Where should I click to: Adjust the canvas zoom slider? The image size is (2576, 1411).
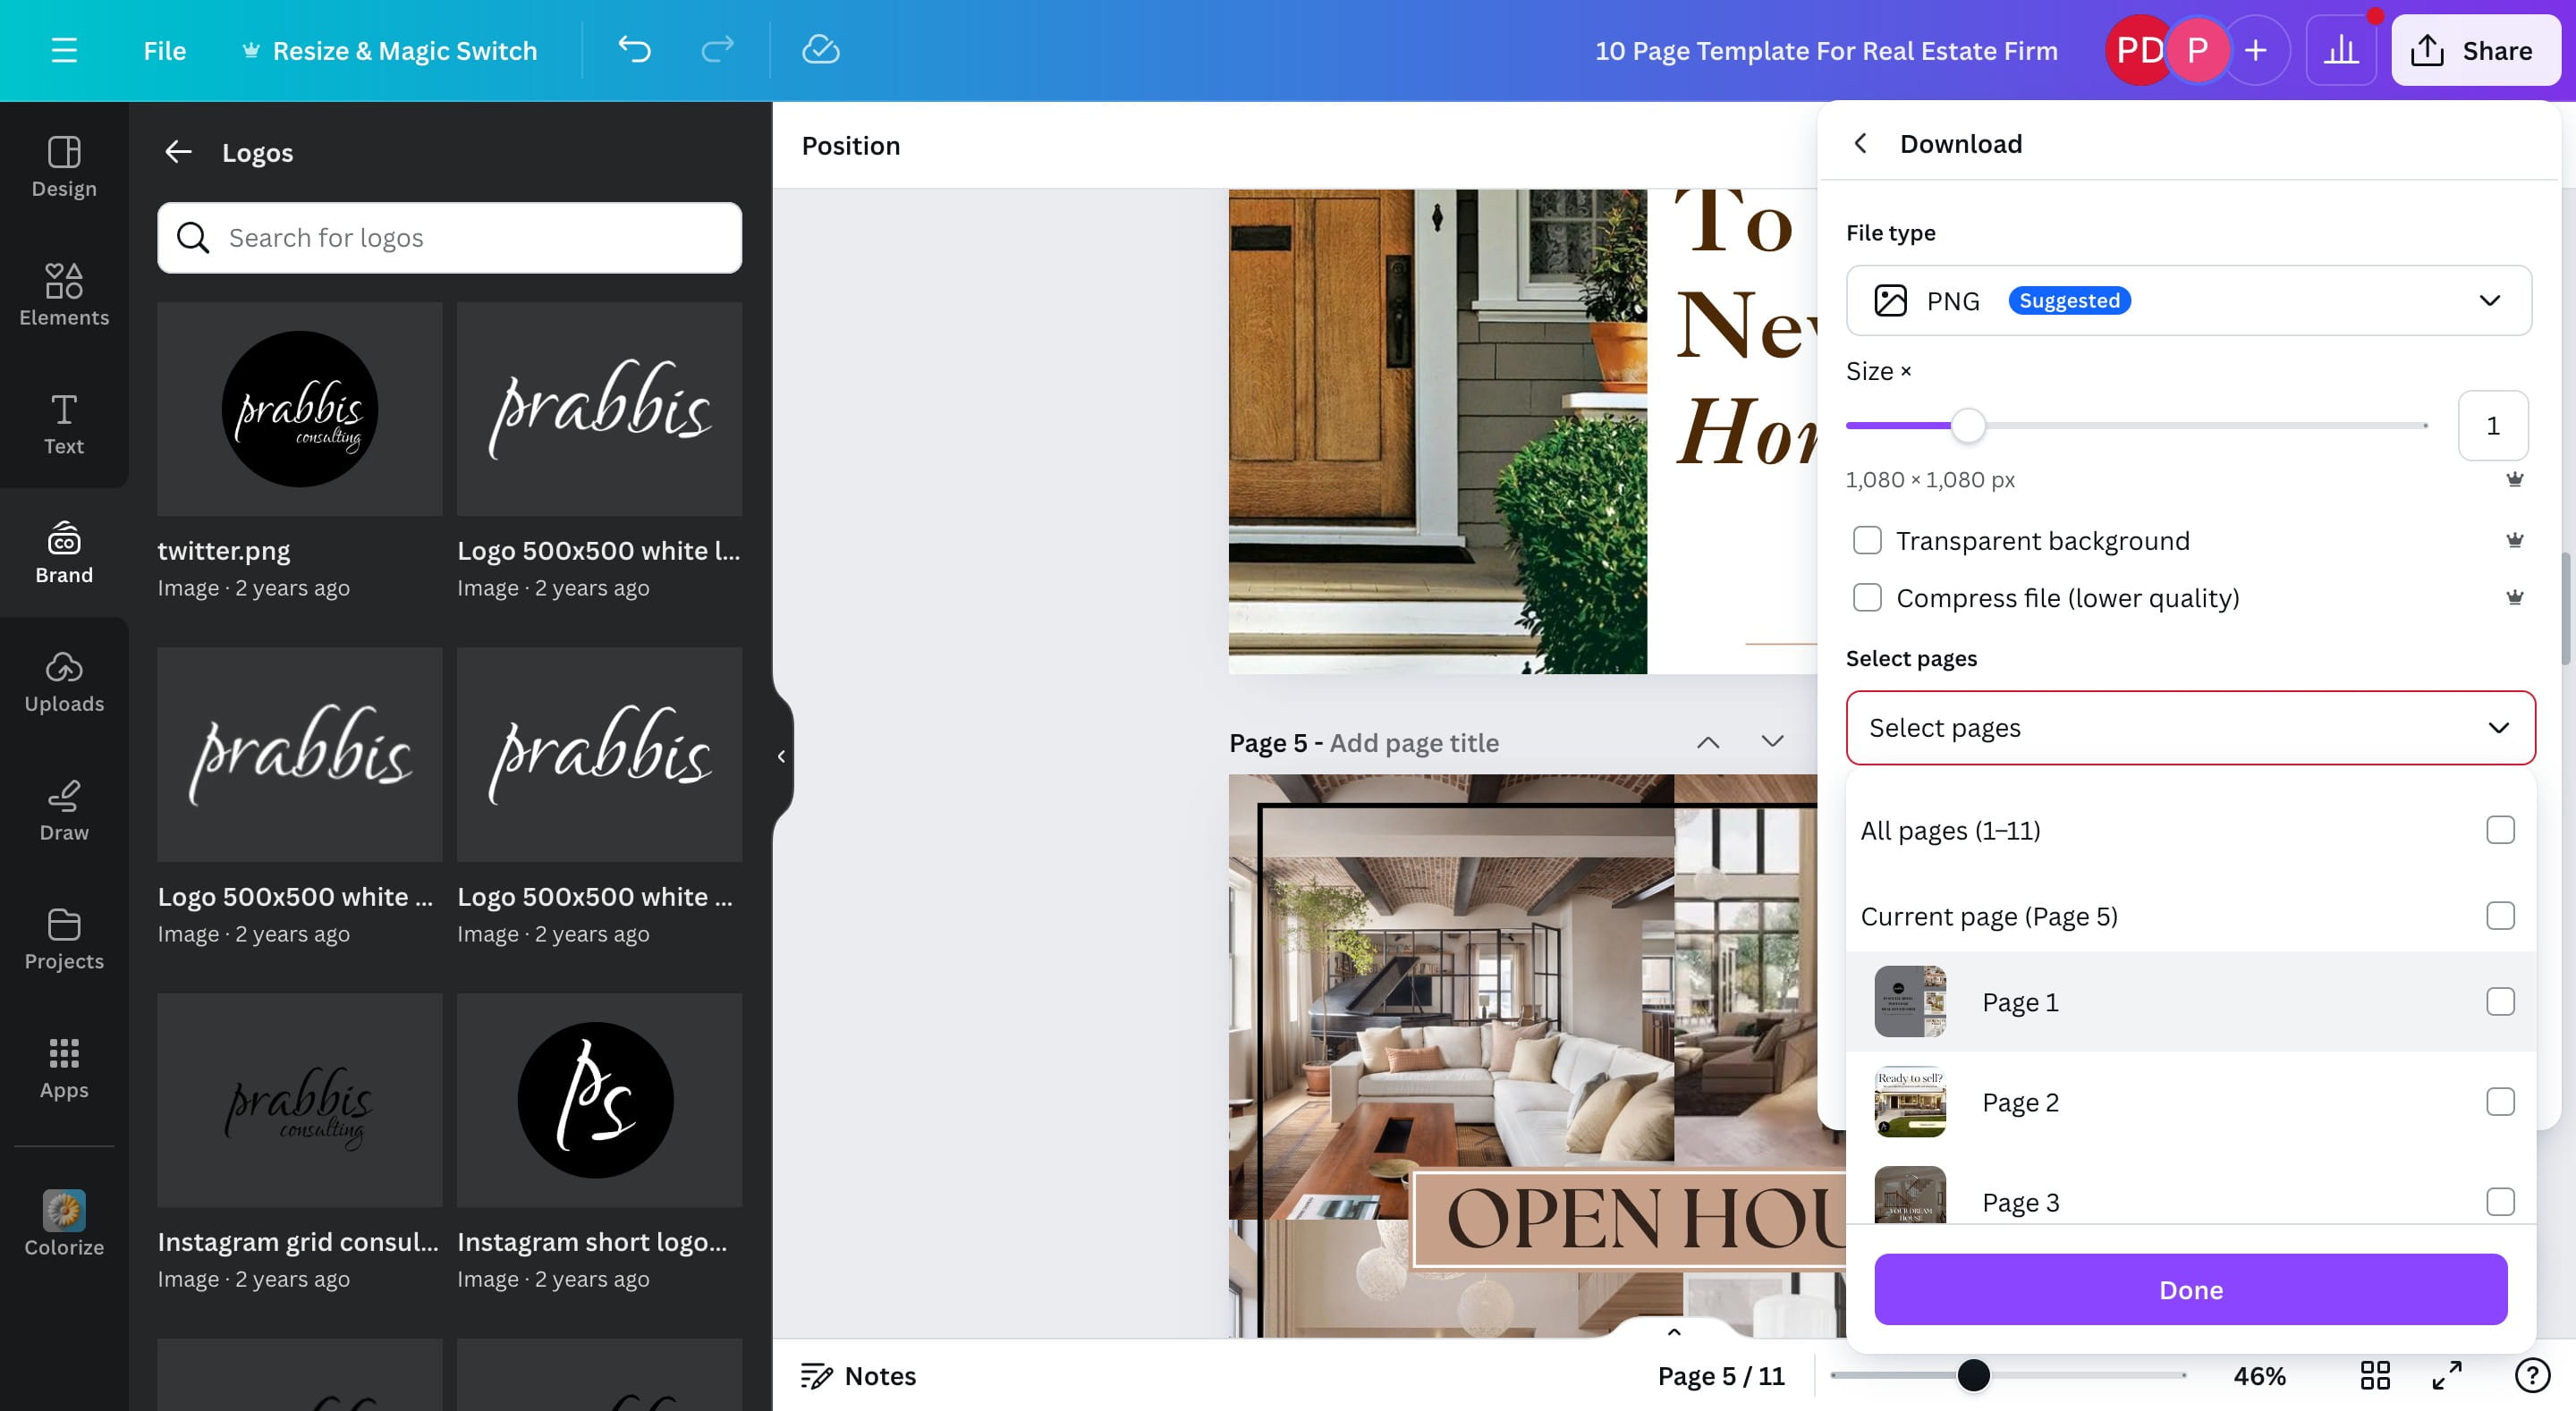click(1973, 1375)
